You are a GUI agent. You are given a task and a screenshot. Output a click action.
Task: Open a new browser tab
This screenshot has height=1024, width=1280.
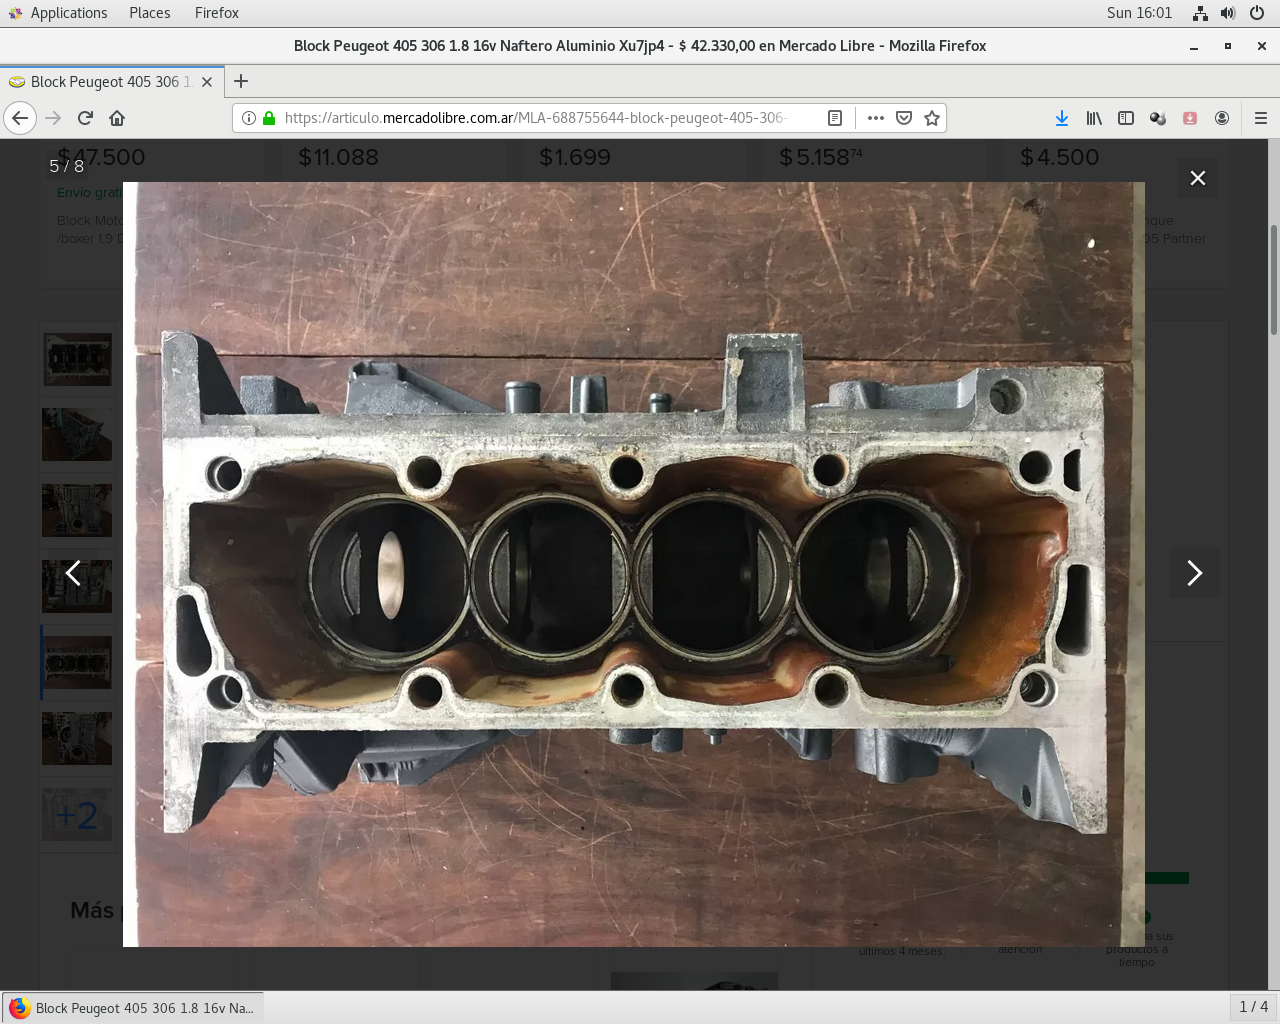(241, 81)
